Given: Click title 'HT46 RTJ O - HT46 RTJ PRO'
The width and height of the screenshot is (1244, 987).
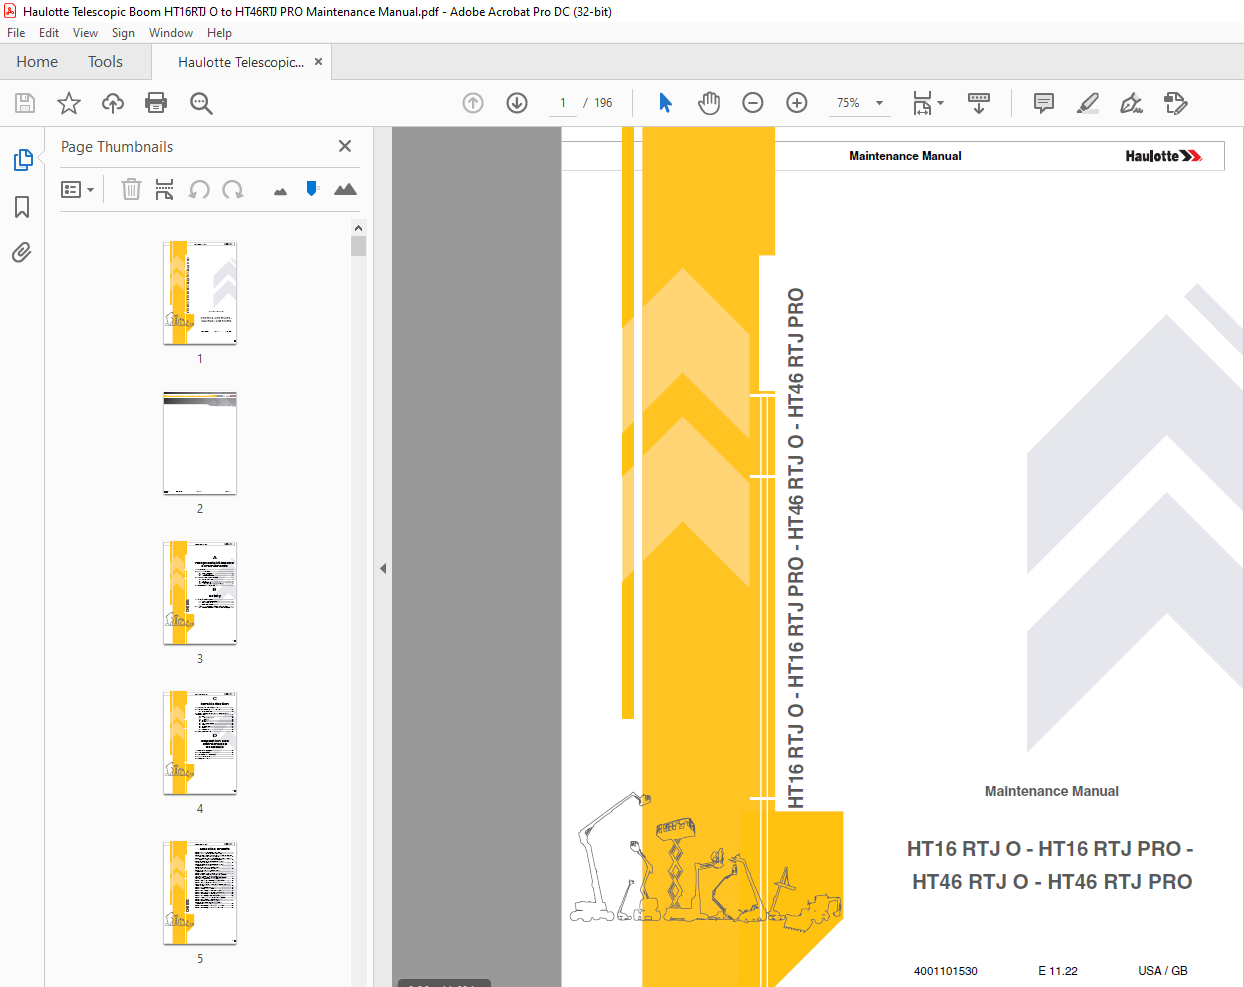Looking at the screenshot, I should pos(1052,882).
